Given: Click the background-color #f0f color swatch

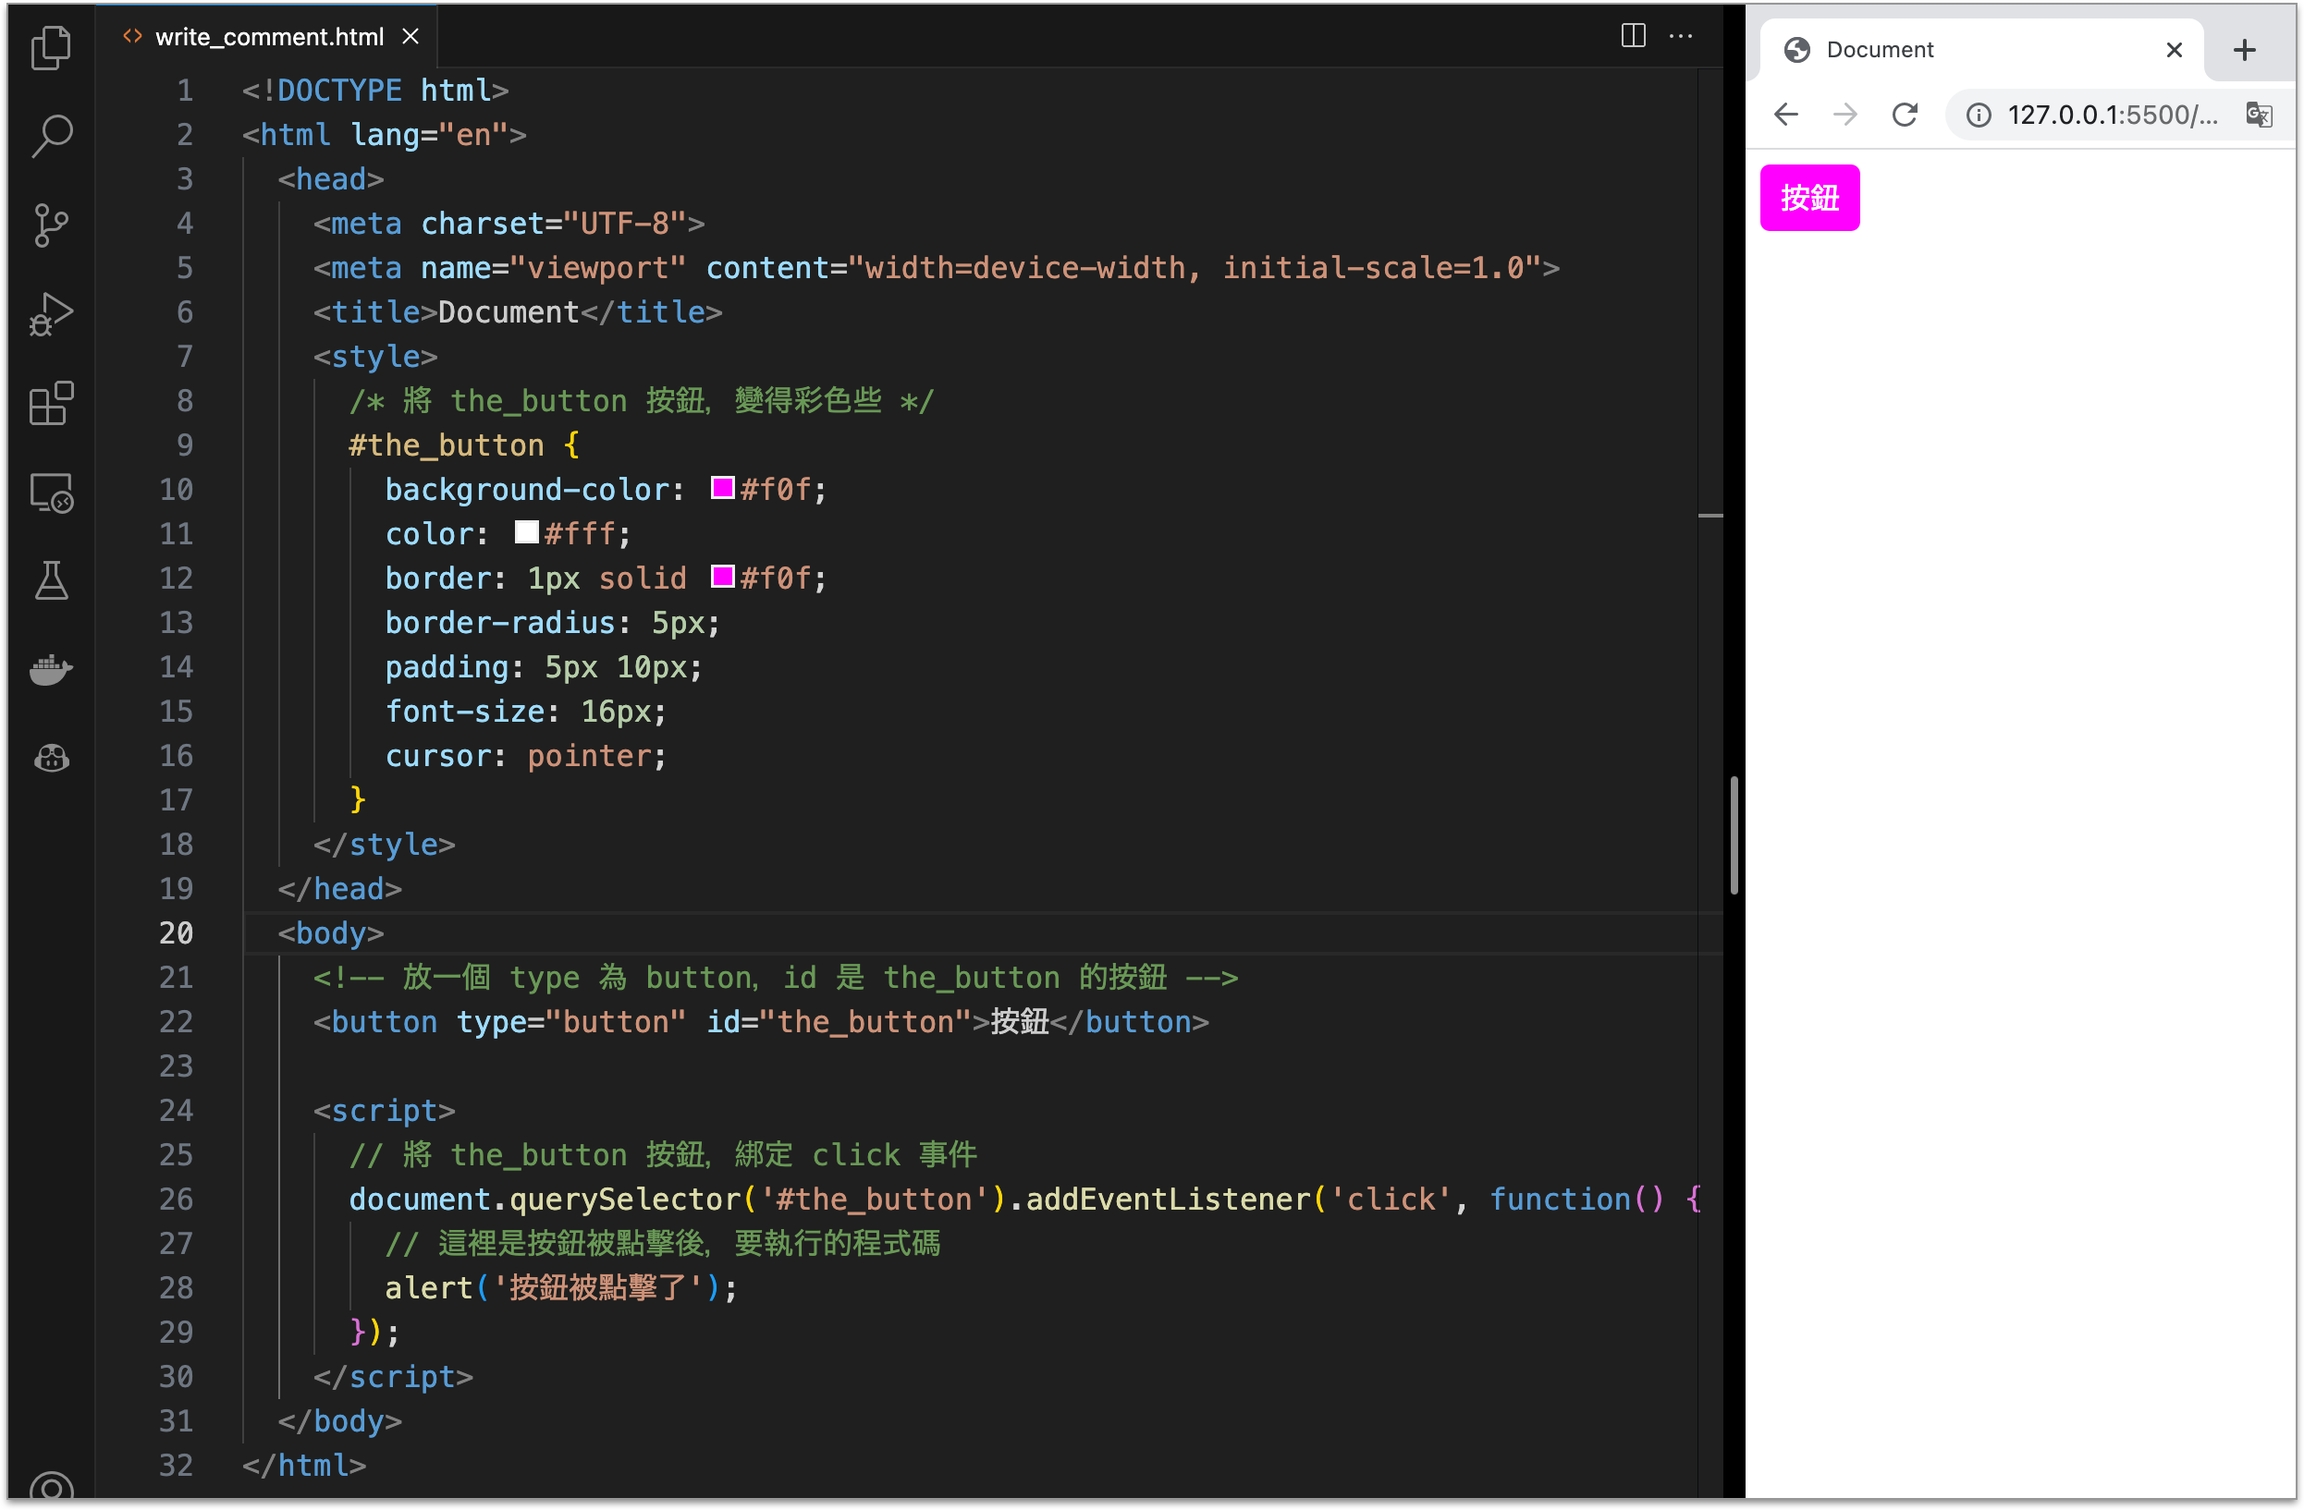Looking at the screenshot, I should coord(722,488).
